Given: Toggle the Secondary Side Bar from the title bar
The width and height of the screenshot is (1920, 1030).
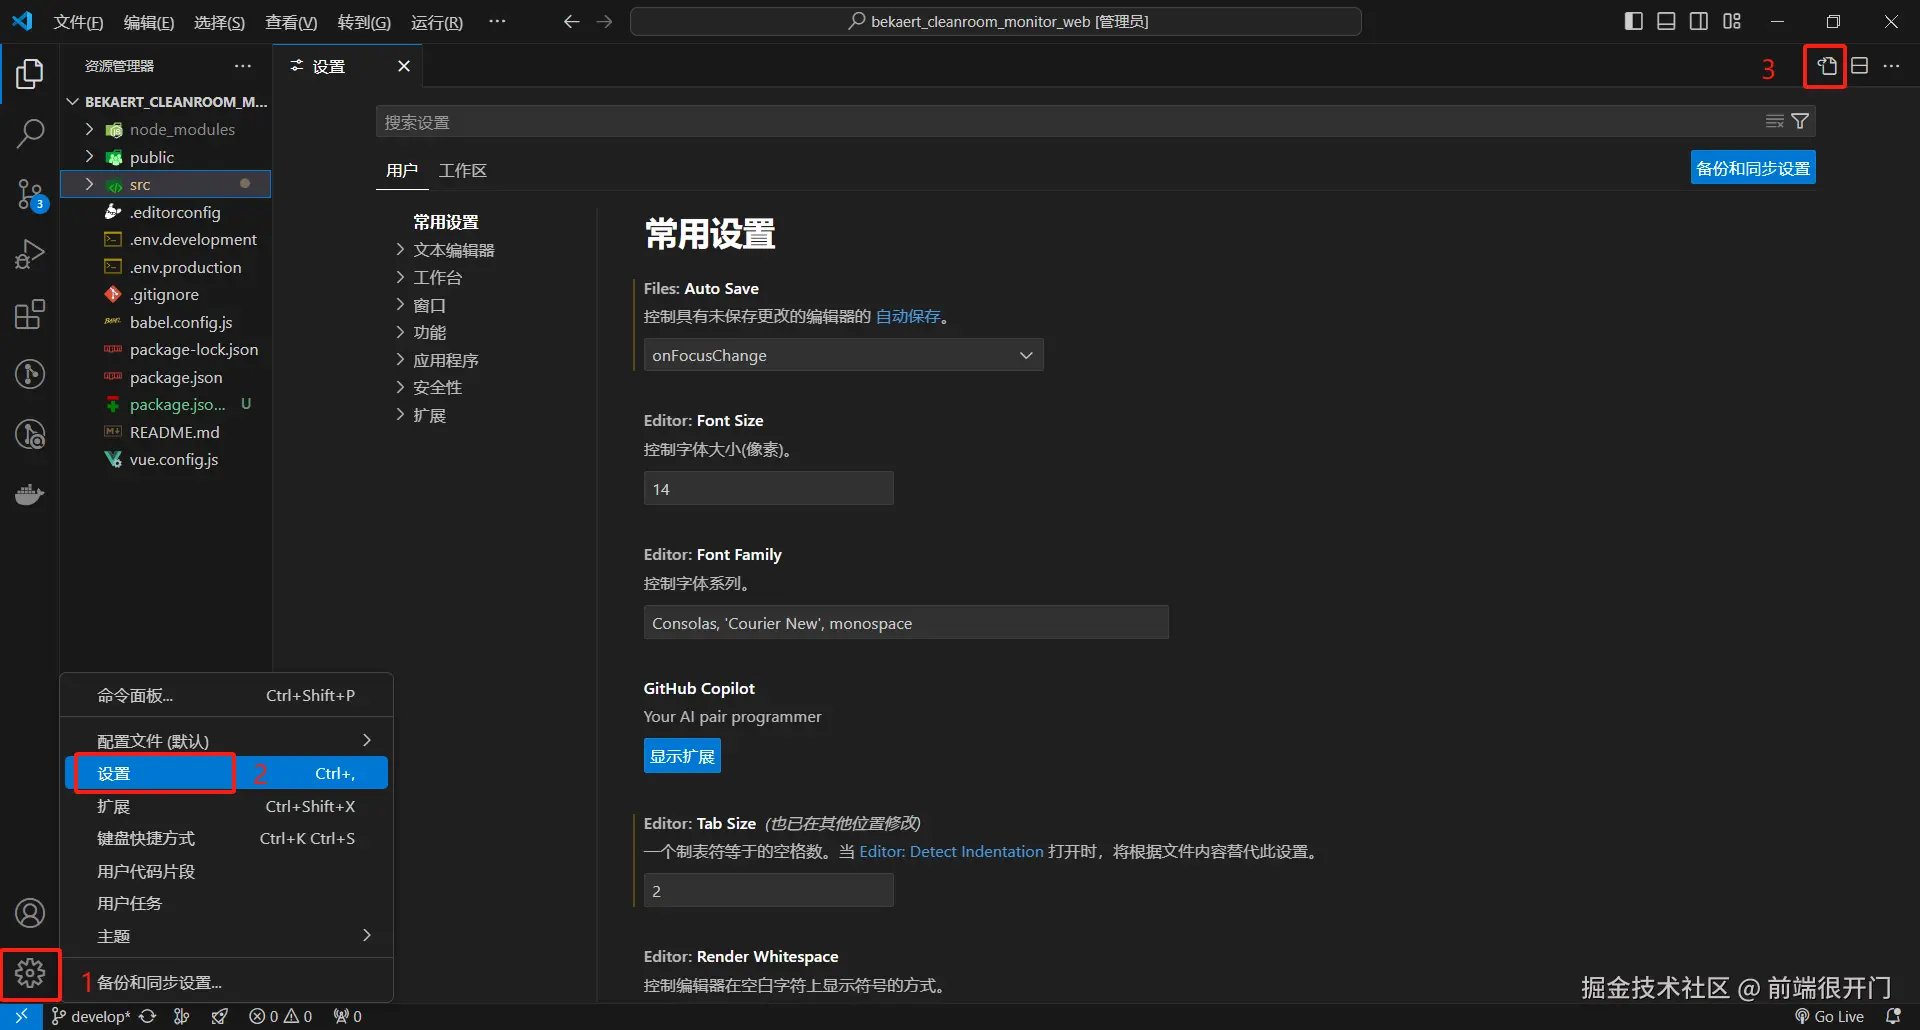Looking at the screenshot, I should [1699, 21].
